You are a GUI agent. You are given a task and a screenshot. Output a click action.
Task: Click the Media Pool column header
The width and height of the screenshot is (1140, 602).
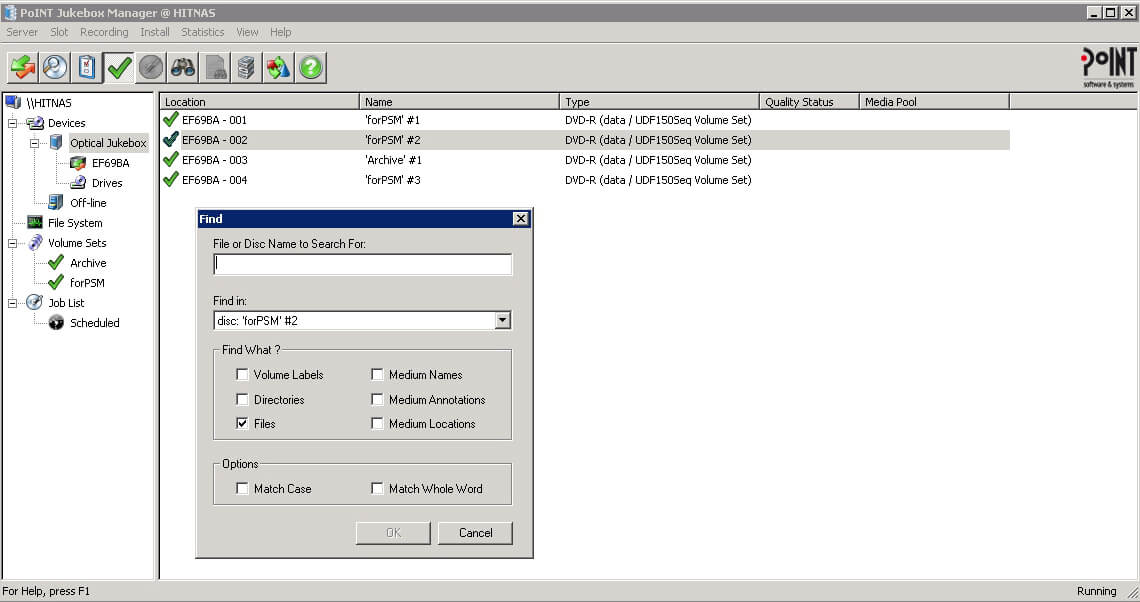(x=934, y=102)
